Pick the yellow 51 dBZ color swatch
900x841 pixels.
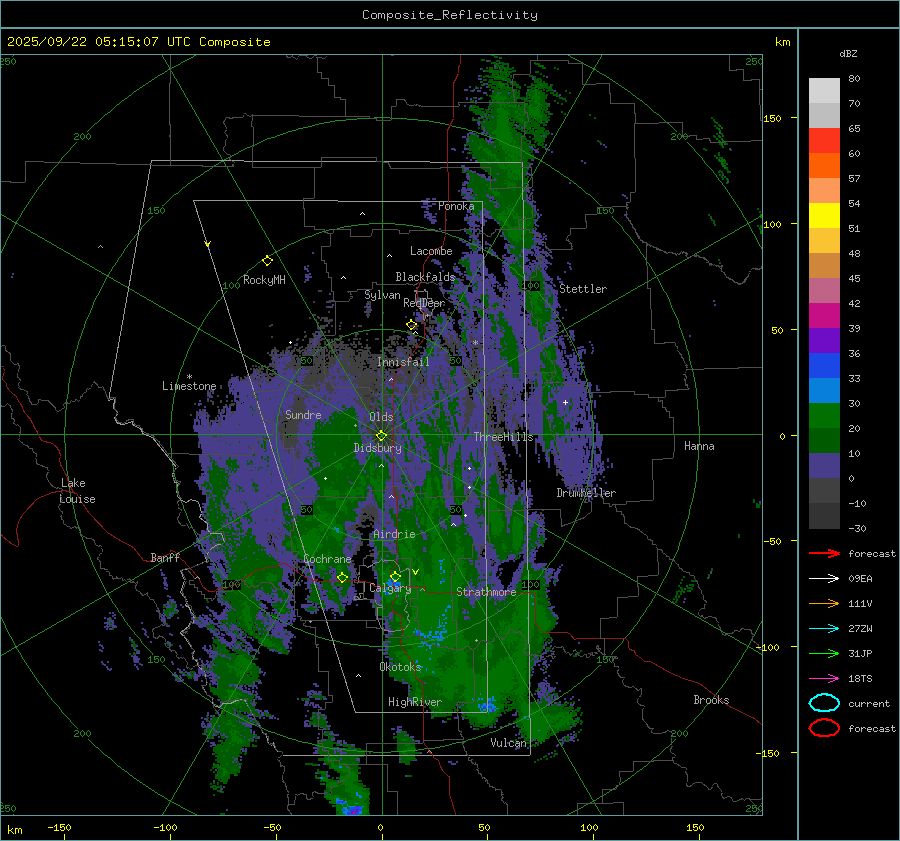pos(824,215)
